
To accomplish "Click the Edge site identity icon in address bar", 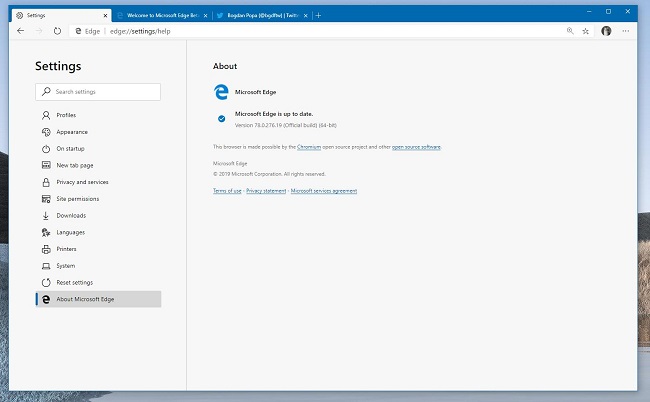I will pos(78,31).
